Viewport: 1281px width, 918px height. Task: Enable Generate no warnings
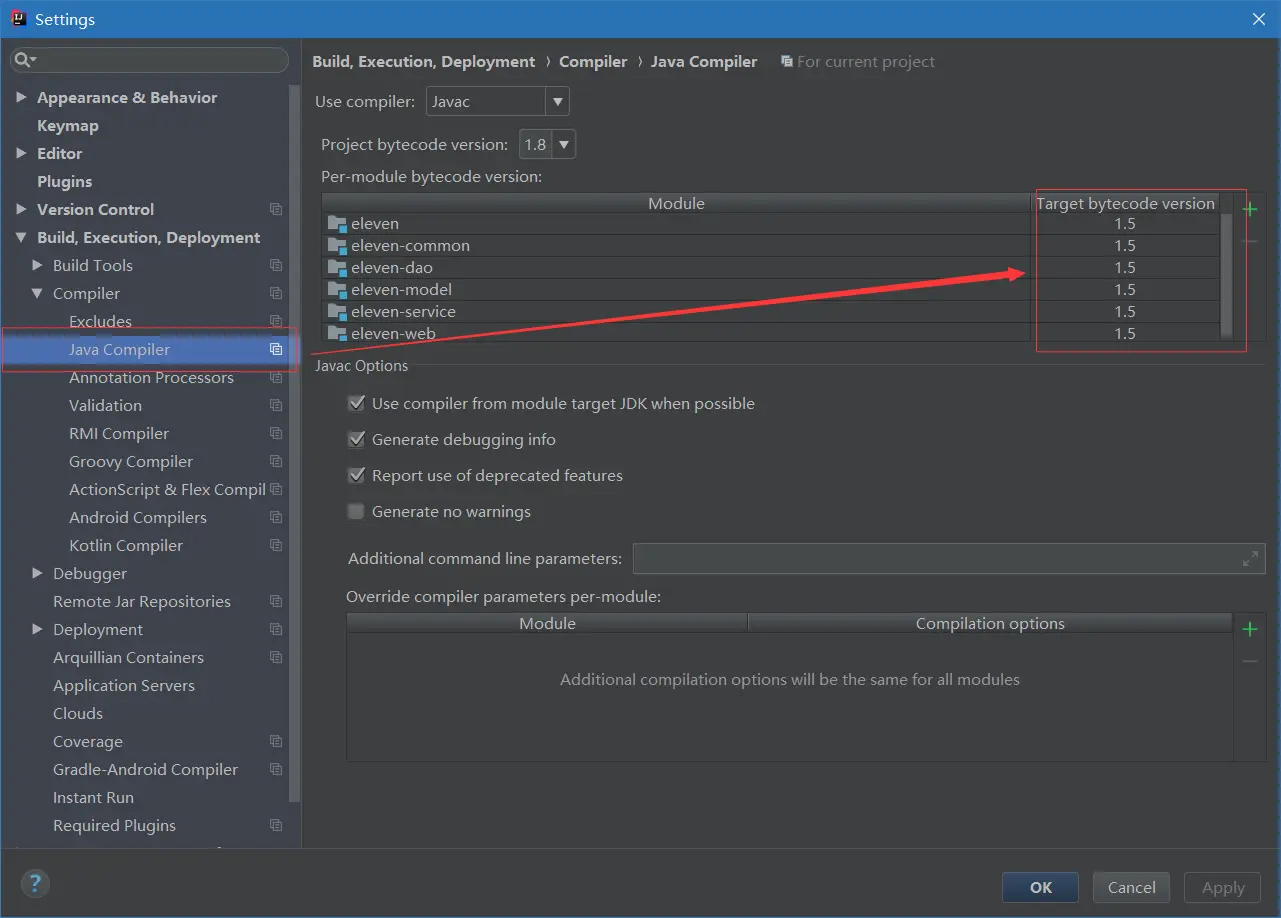(x=356, y=511)
